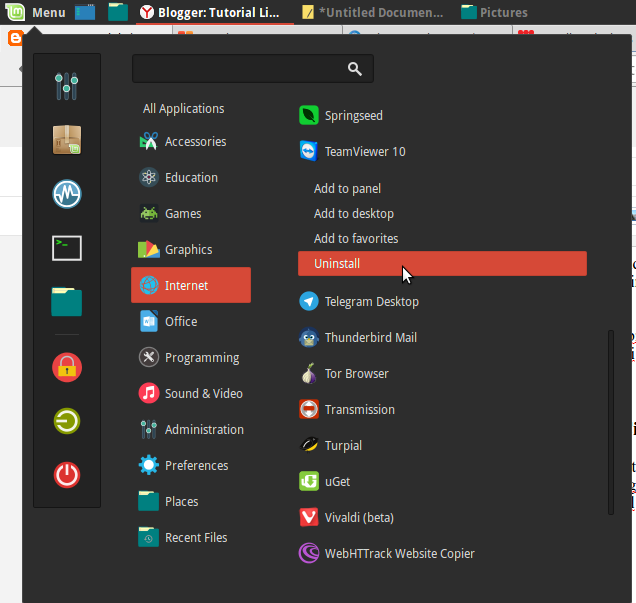Image resolution: width=636 pixels, height=603 pixels.
Task: Open the Games category
Action: click(191, 213)
